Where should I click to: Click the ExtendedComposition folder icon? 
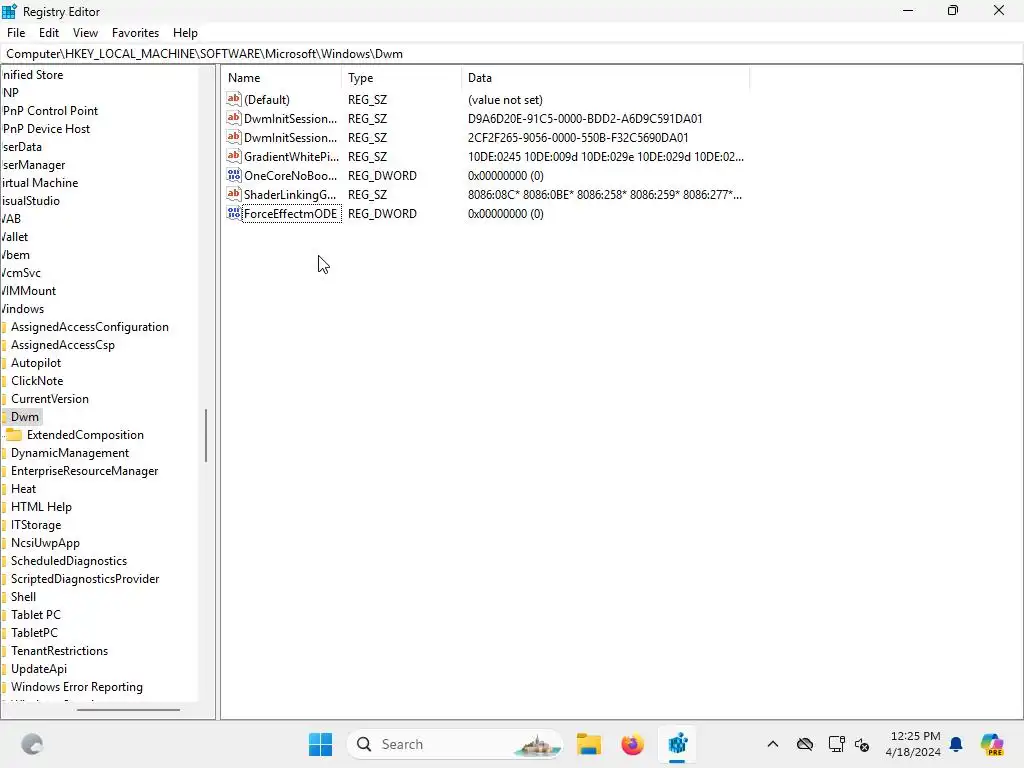point(14,435)
